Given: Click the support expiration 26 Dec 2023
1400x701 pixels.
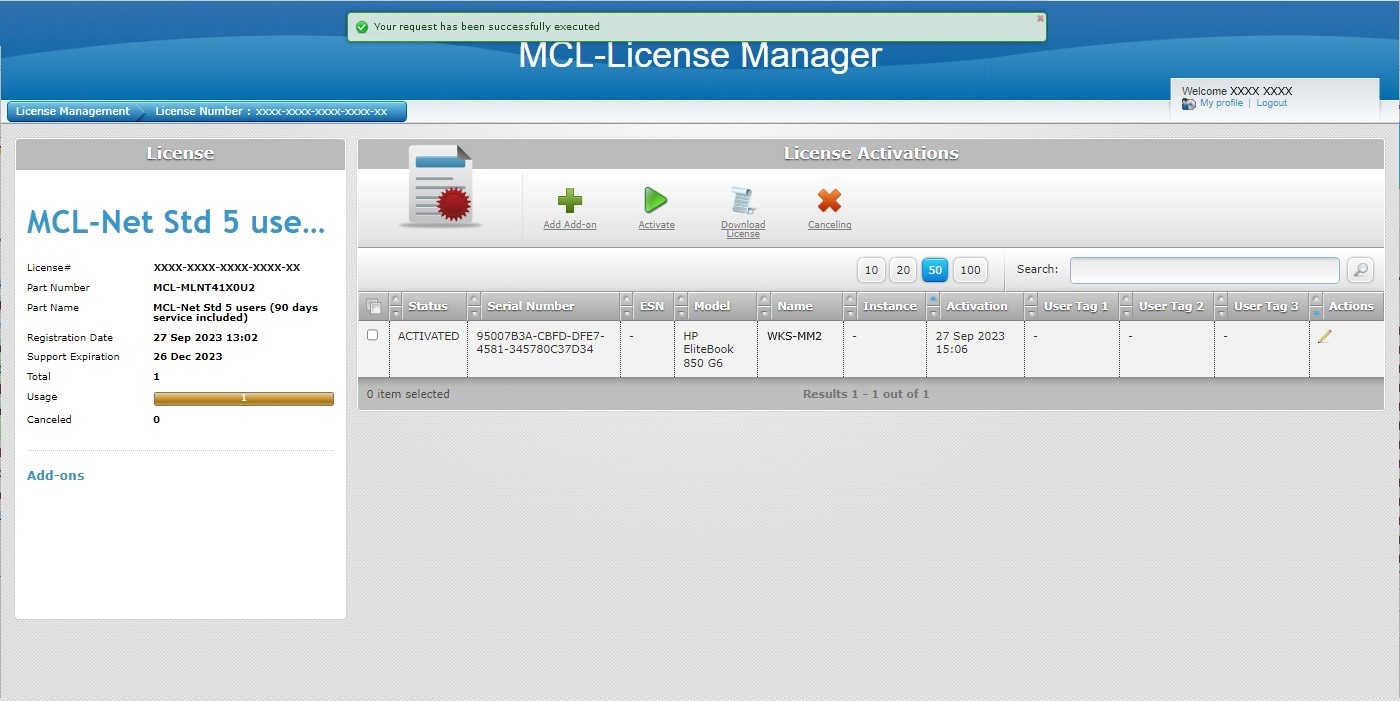Looking at the screenshot, I should tap(188, 357).
